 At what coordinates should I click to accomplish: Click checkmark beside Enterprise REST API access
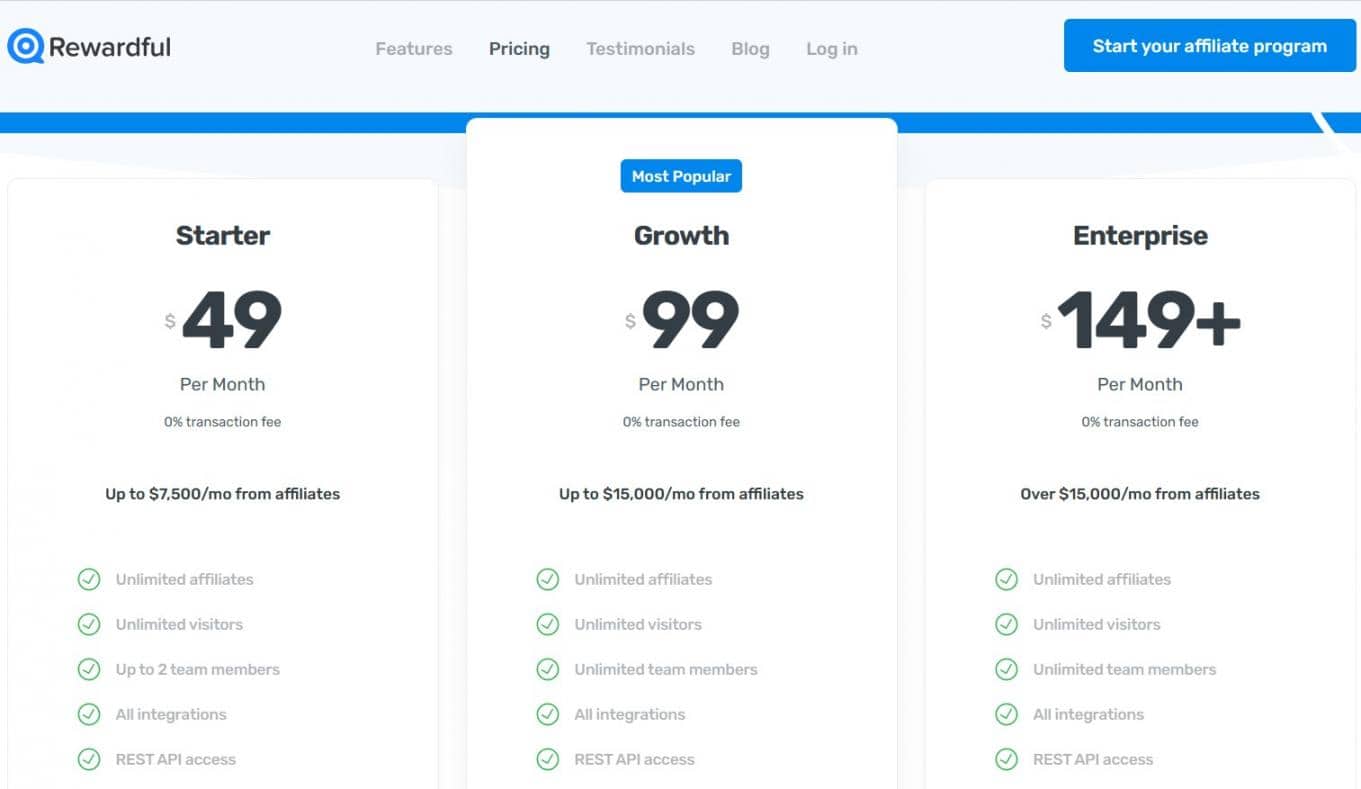point(1006,759)
